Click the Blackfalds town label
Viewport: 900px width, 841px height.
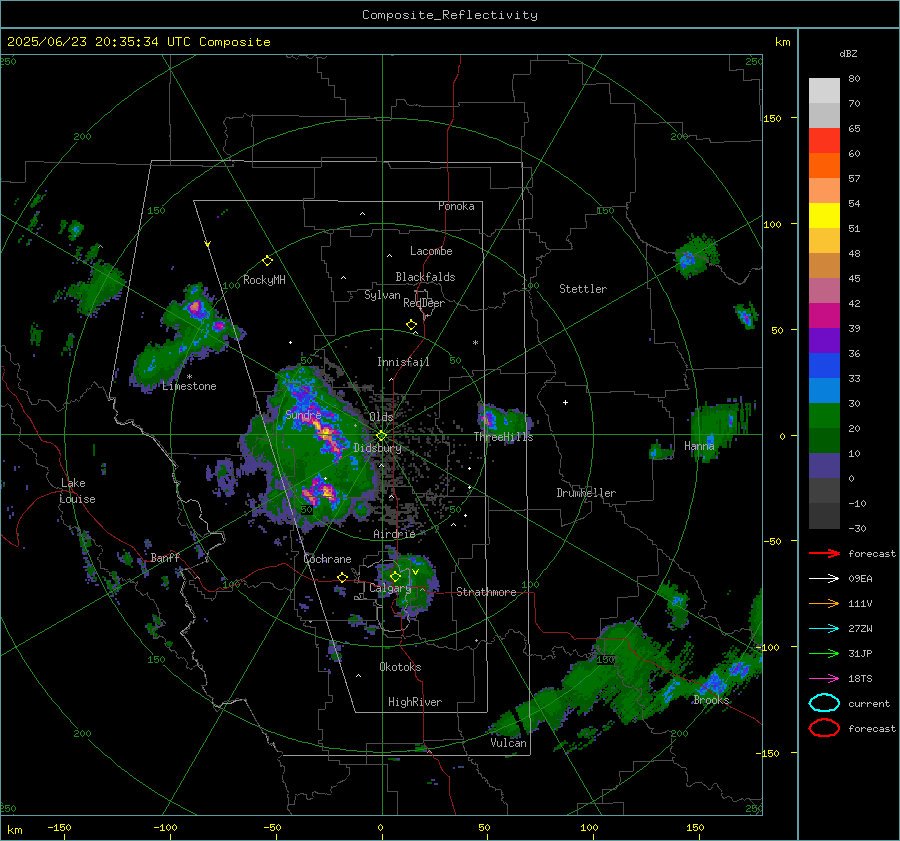(425, 277)
